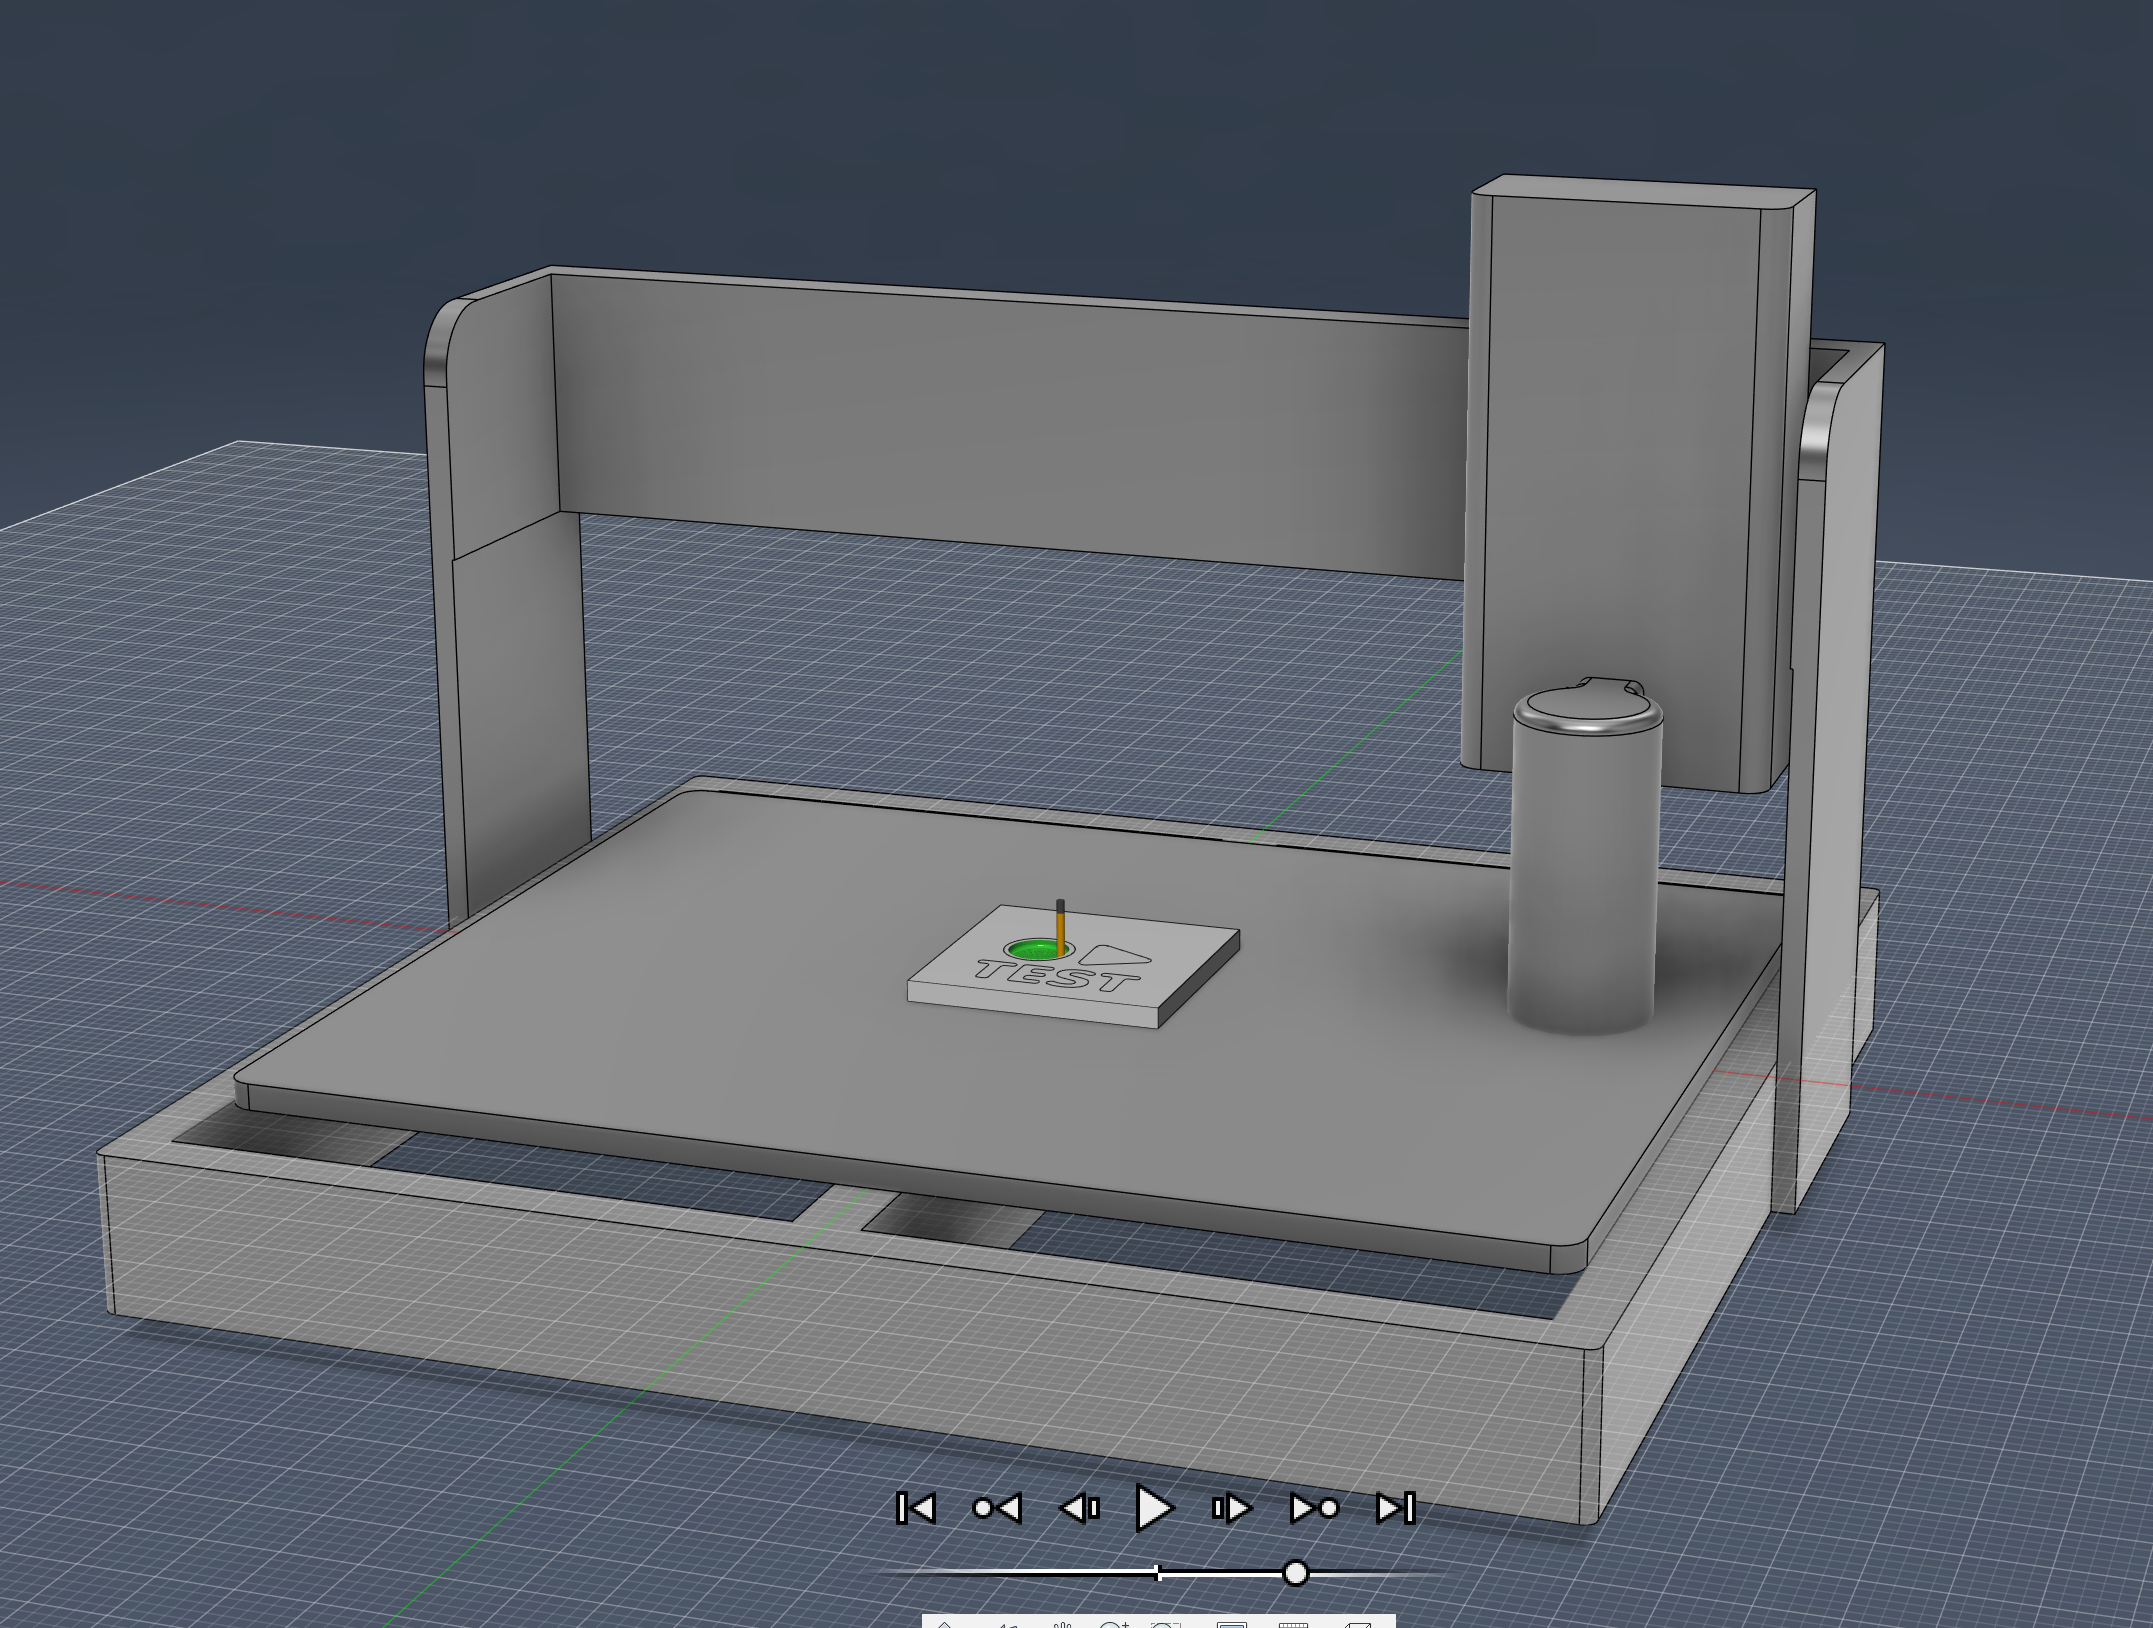
Task: Play the animation in reverse
Action: coord(997,1508)
